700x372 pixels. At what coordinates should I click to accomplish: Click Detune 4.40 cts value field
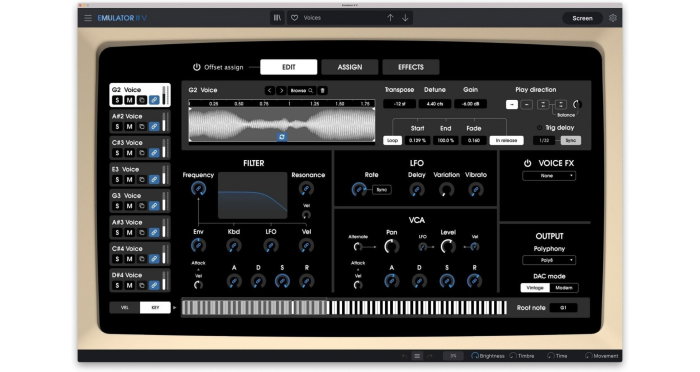coord(435,104)
